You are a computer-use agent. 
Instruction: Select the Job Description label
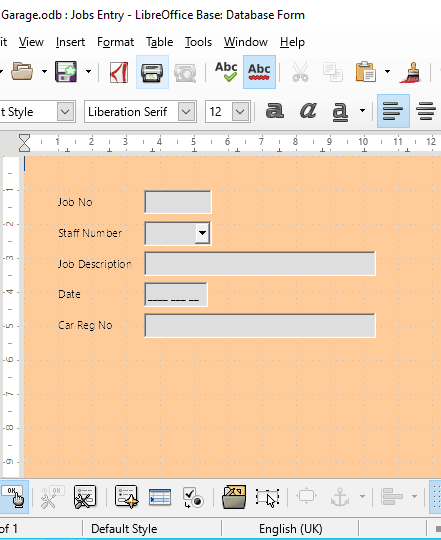[95, 264]
